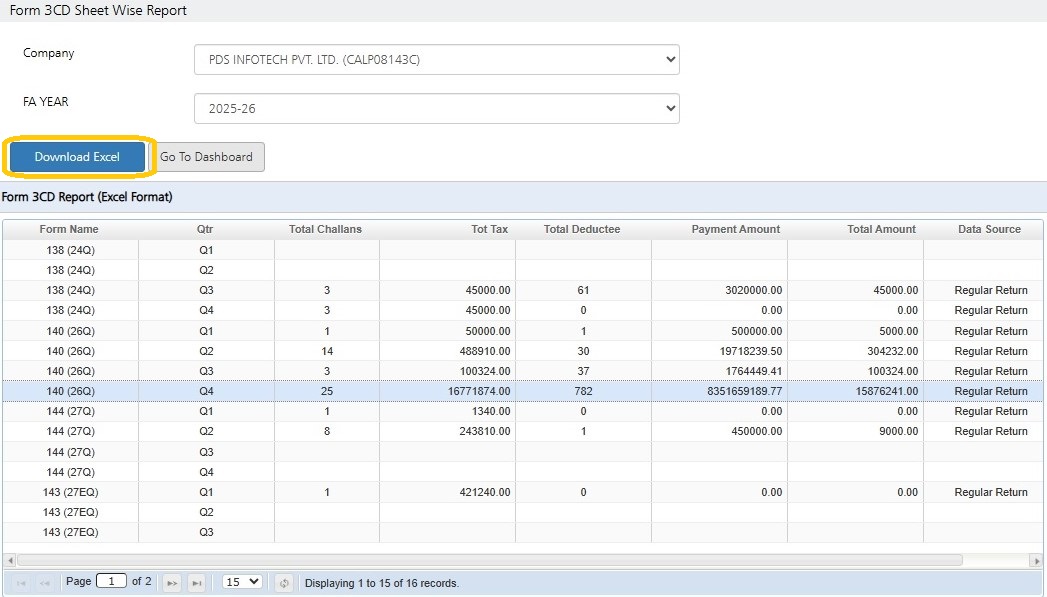Click payment amount 19718239.50

click(x=751, y=351)
